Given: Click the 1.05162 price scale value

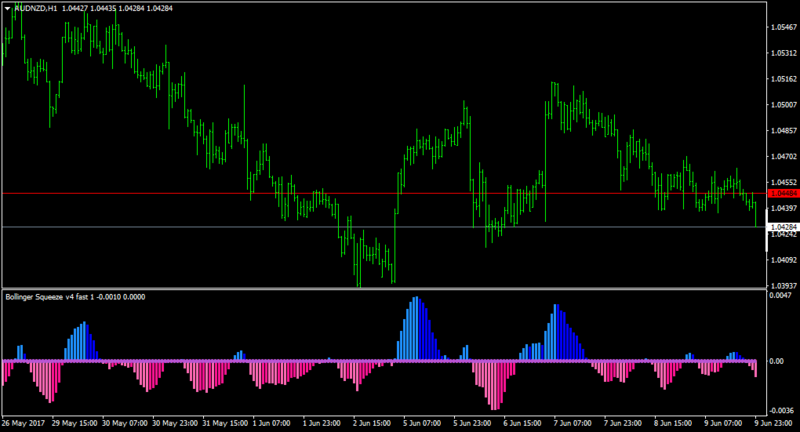Looking at the screenshot, I should click(x=784, y=79).
